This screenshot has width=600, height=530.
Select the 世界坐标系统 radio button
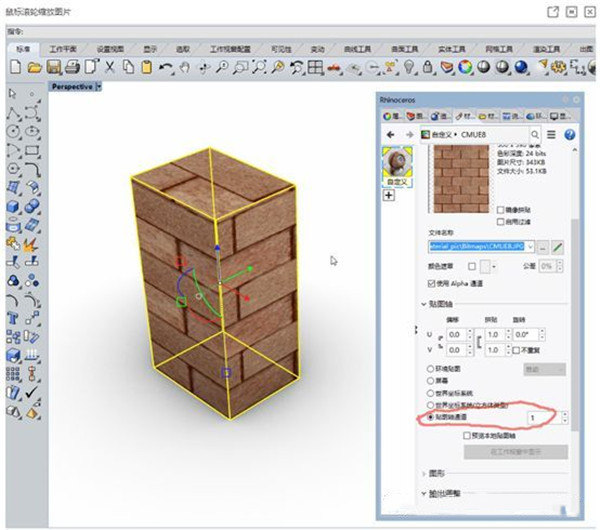pos(430,393)
